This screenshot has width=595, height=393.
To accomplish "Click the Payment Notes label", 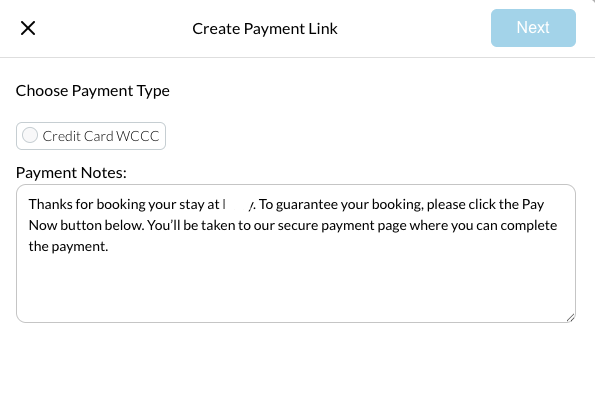I will 71,173.
